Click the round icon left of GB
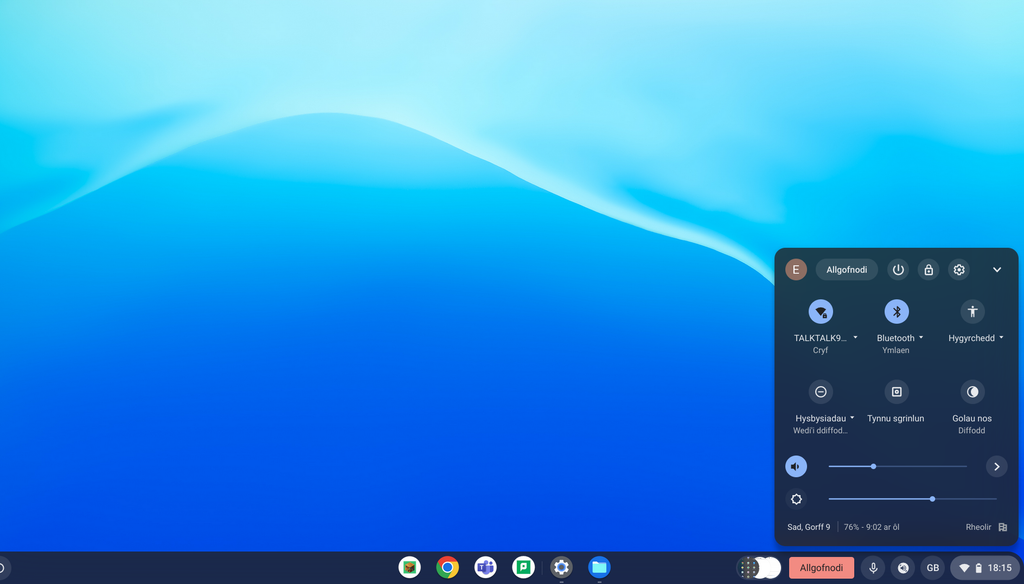The width and height of the screenshot is (1024, 584). coord(903,568)
